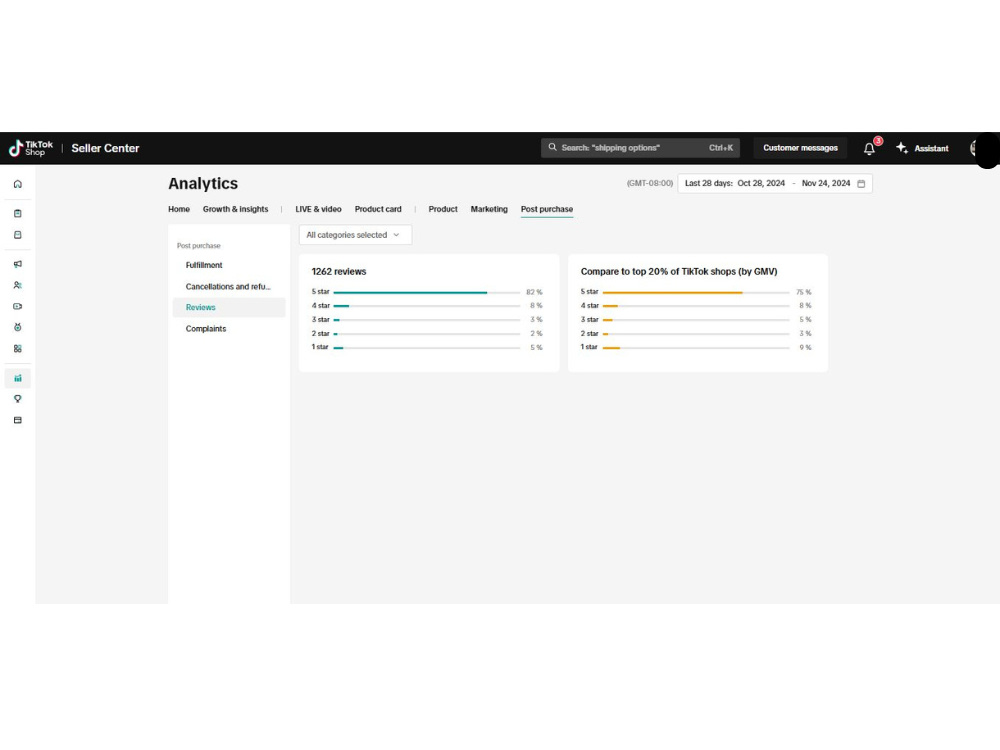
Task: Click the search magnifier icon
Action: [x=552, y=147]
